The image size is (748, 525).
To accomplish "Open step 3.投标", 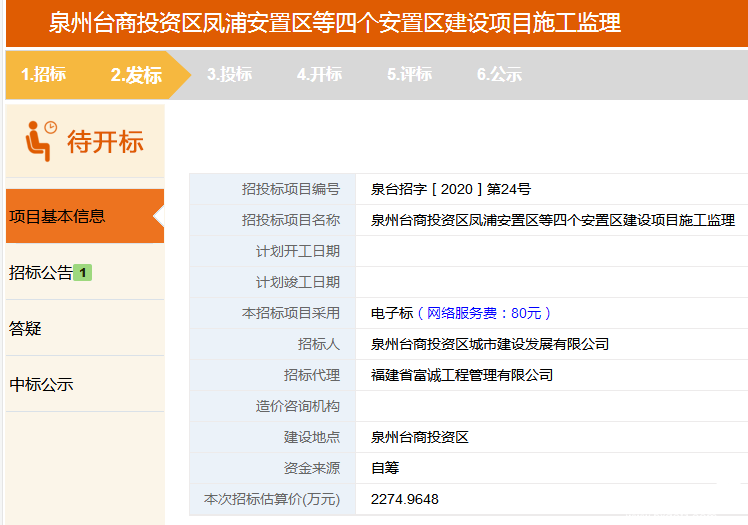I will 229,74.
